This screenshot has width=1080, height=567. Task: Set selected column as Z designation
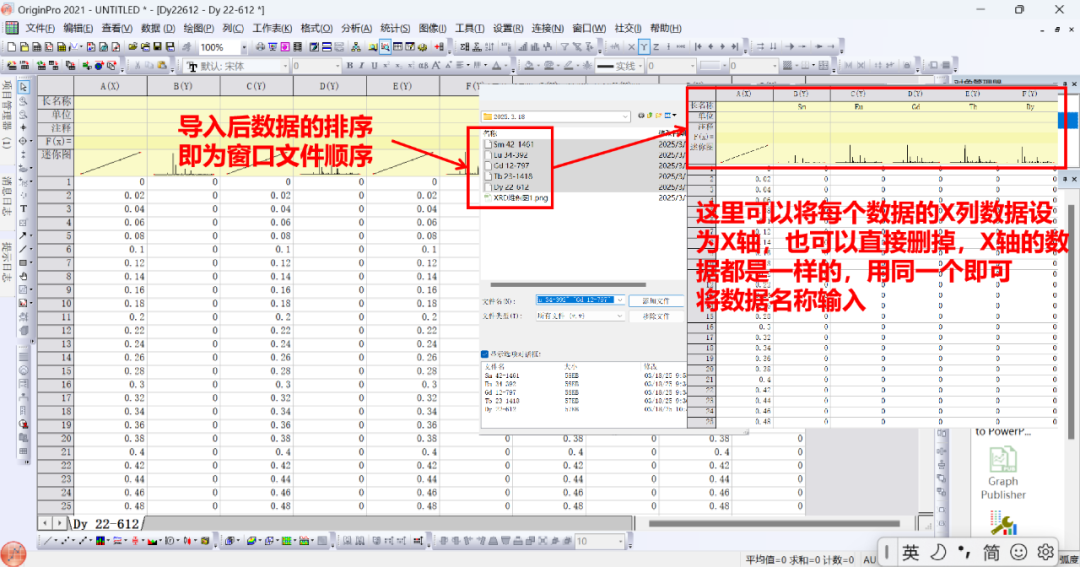coord(656,47)
